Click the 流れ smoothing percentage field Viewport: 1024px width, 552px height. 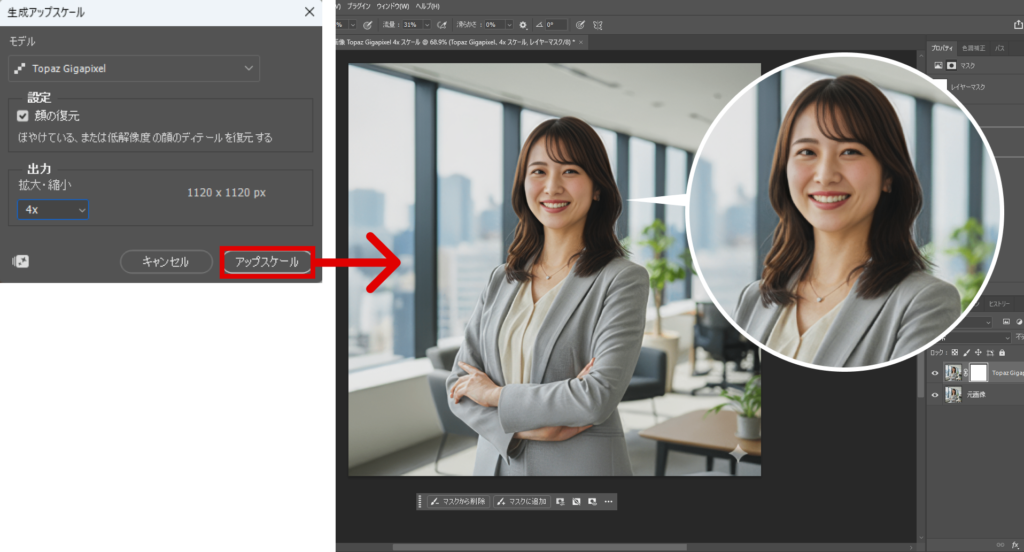[497, 24]
